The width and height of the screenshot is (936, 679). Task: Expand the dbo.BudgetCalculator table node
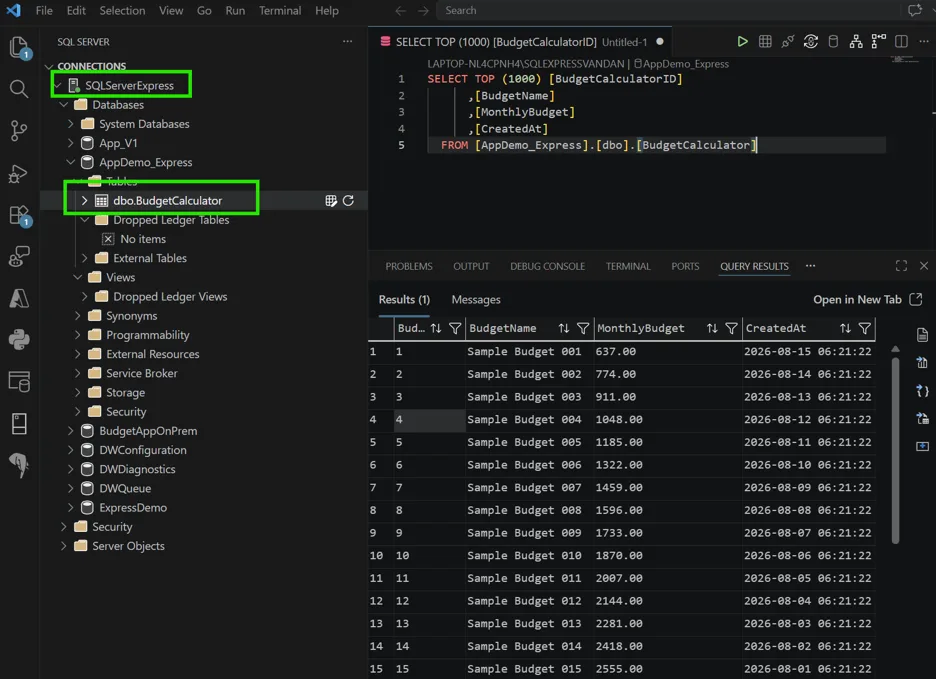pos(84,201)
